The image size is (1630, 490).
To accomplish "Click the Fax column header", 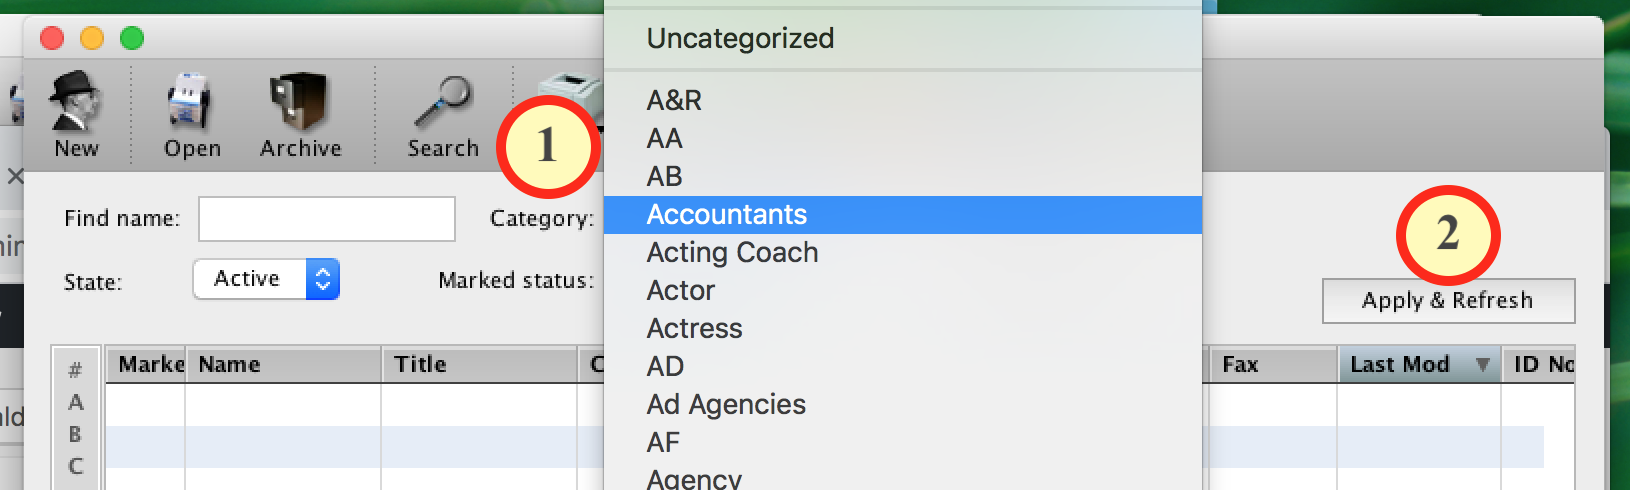I will coord(1273,365).
